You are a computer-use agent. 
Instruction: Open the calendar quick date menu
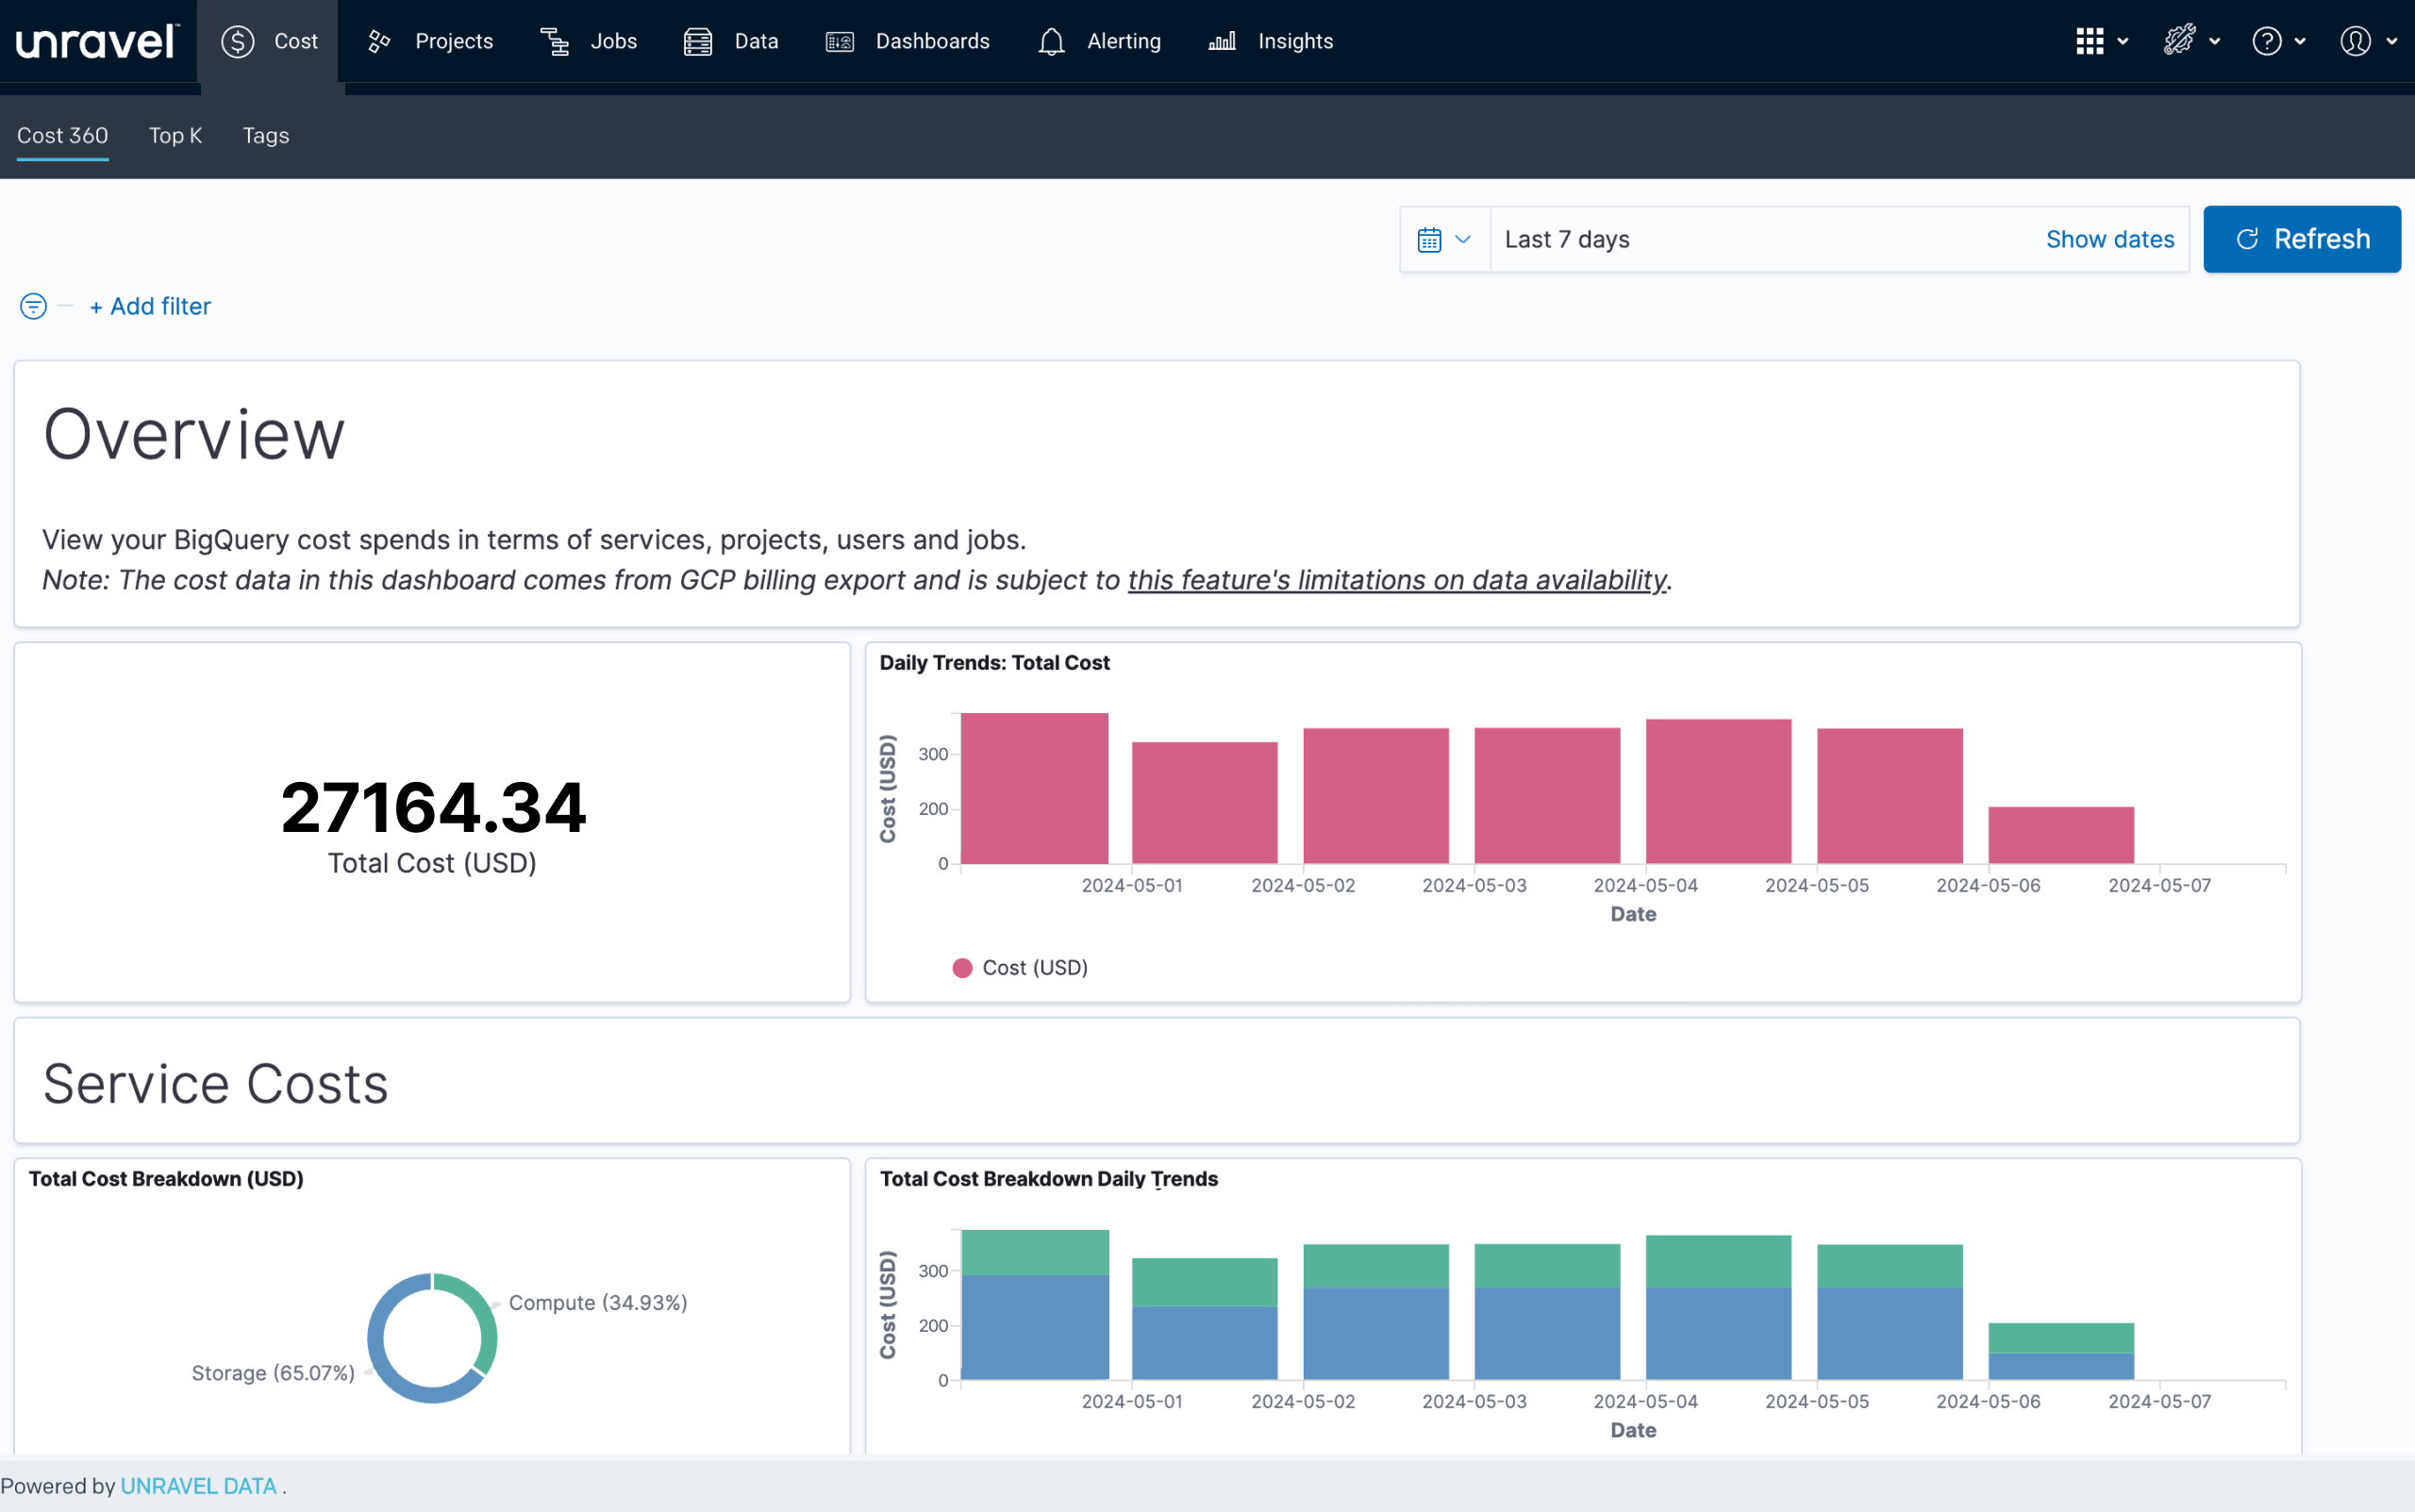tap(1444, 240)
